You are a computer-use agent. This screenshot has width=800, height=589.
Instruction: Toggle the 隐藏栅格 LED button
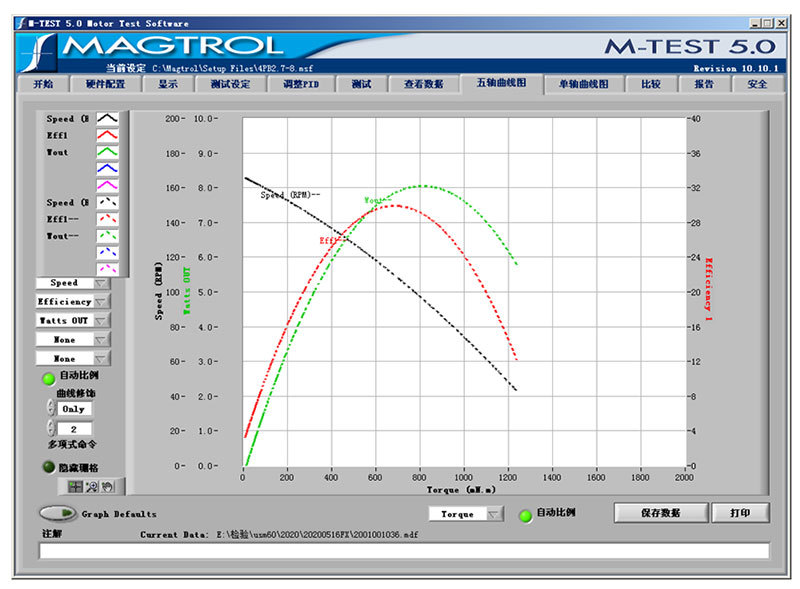tap(49, 468)
